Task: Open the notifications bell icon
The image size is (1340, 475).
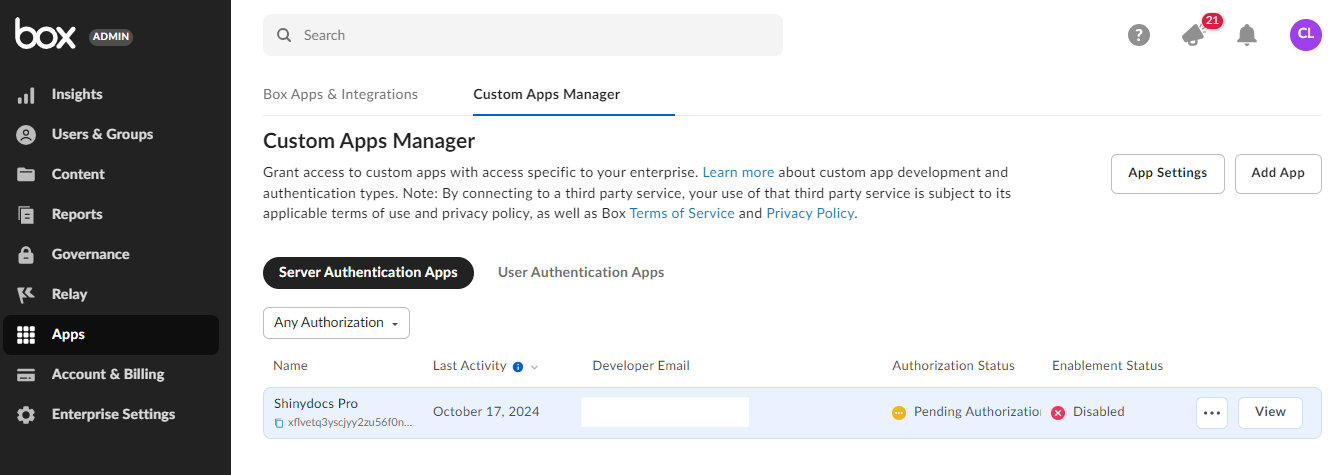Action: pyautogui.click(x=1246, y=35)
